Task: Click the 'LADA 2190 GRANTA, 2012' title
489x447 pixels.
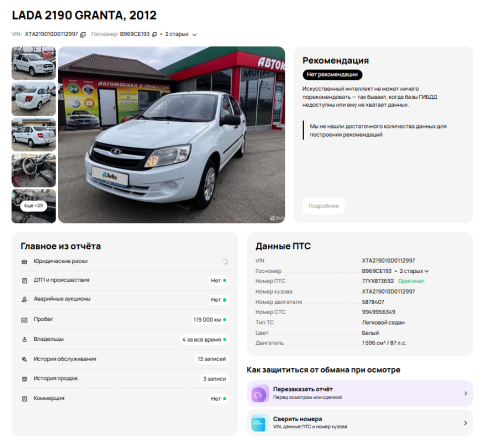Action: (84, 15)
